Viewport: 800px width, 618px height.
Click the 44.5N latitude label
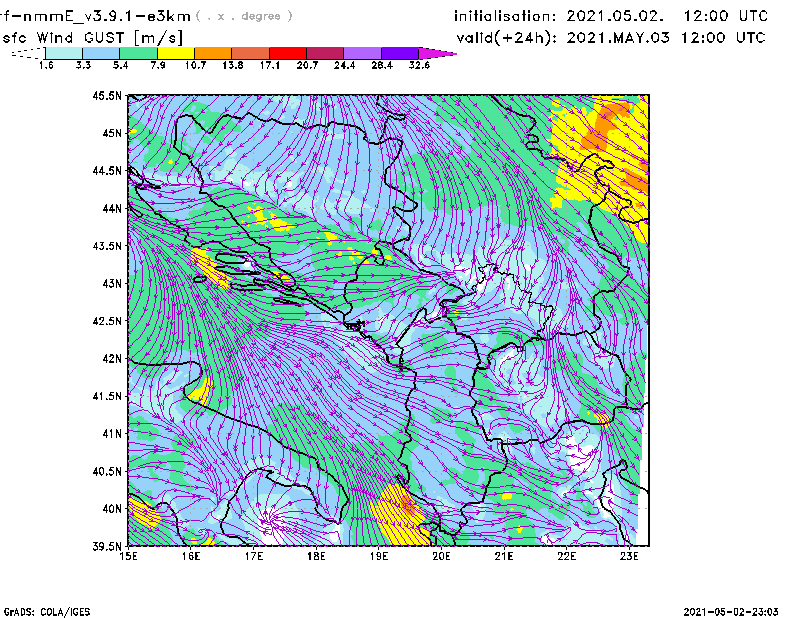pyautogui.click(x=107, y=170)
